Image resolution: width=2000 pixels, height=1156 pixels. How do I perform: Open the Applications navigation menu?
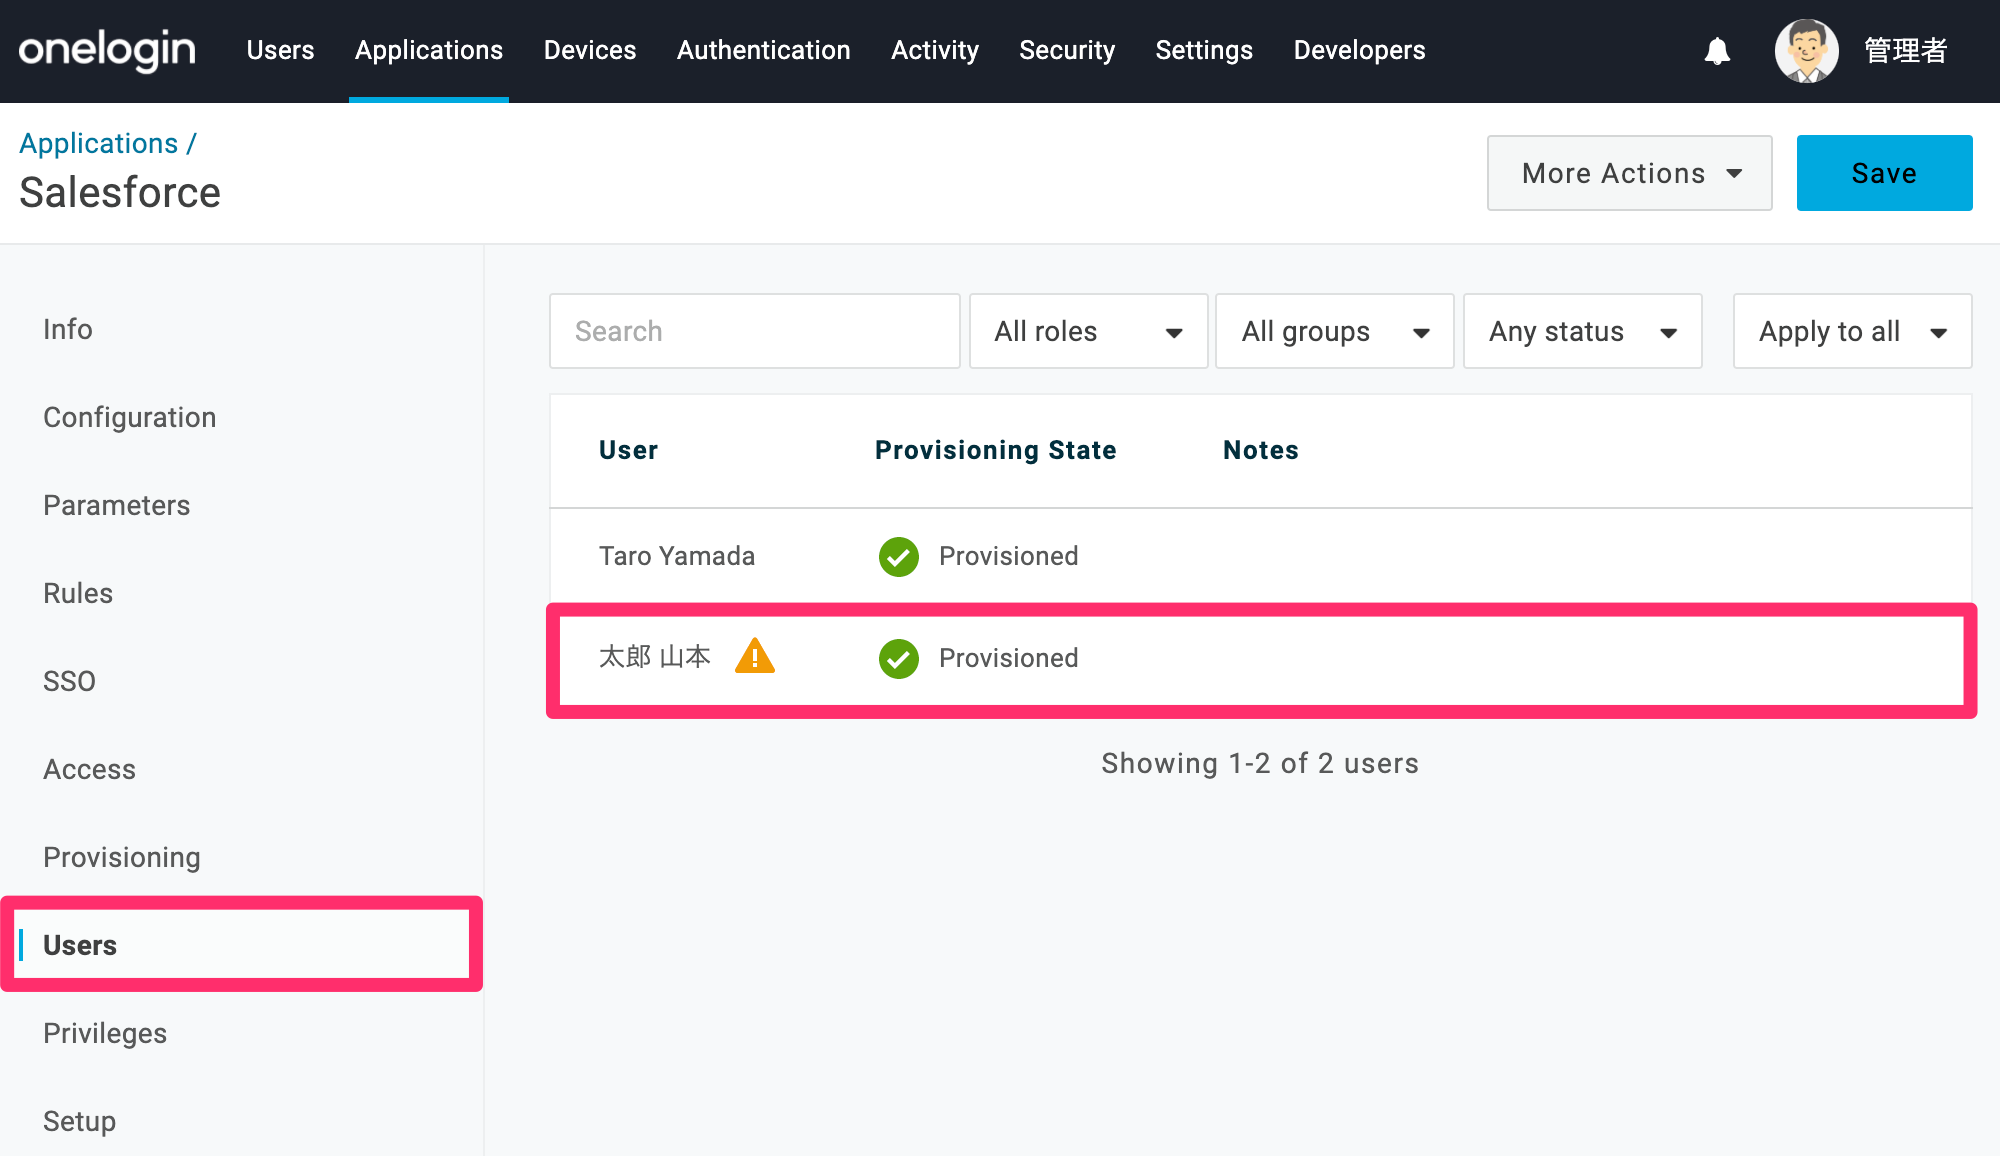point(429,50)
